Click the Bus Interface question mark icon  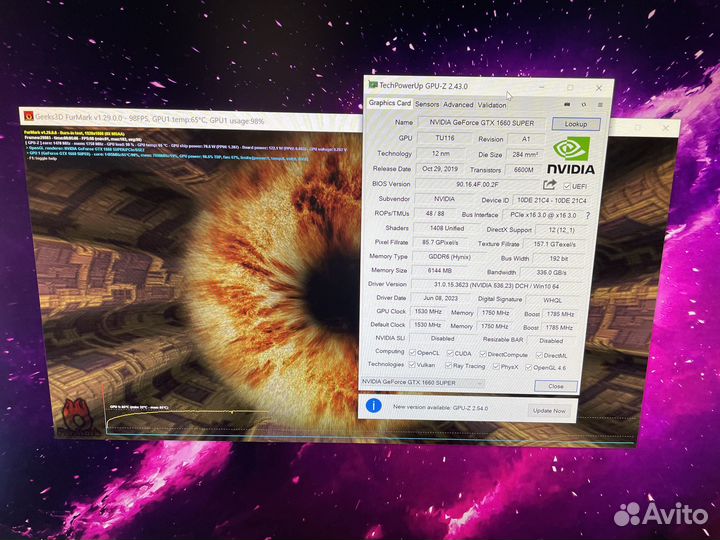click(588, 215)
